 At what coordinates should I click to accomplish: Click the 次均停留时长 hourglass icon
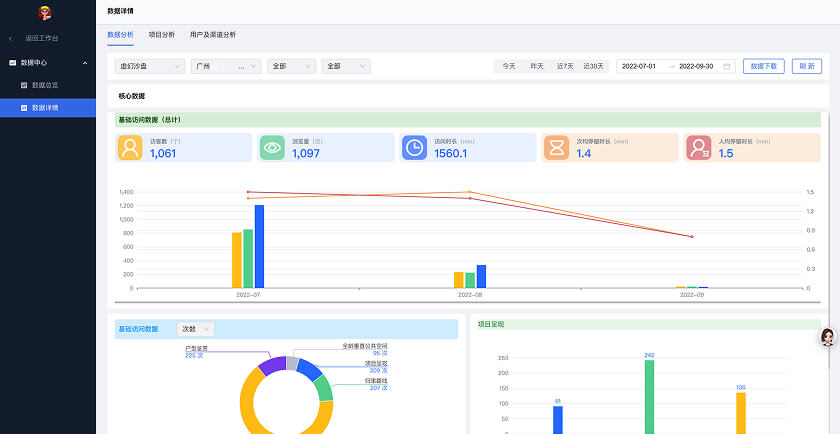pos(556,148)
